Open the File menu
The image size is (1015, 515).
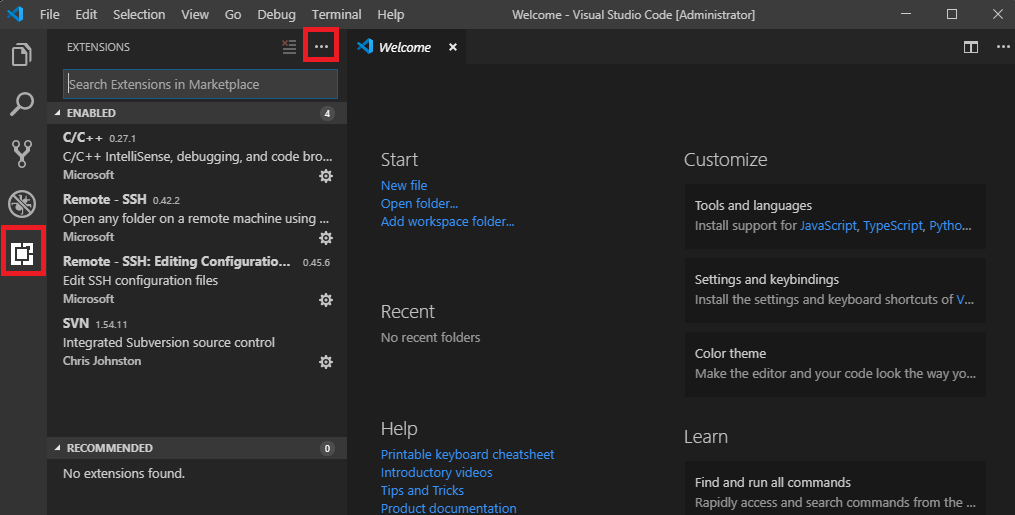click(x=49, y=14)
